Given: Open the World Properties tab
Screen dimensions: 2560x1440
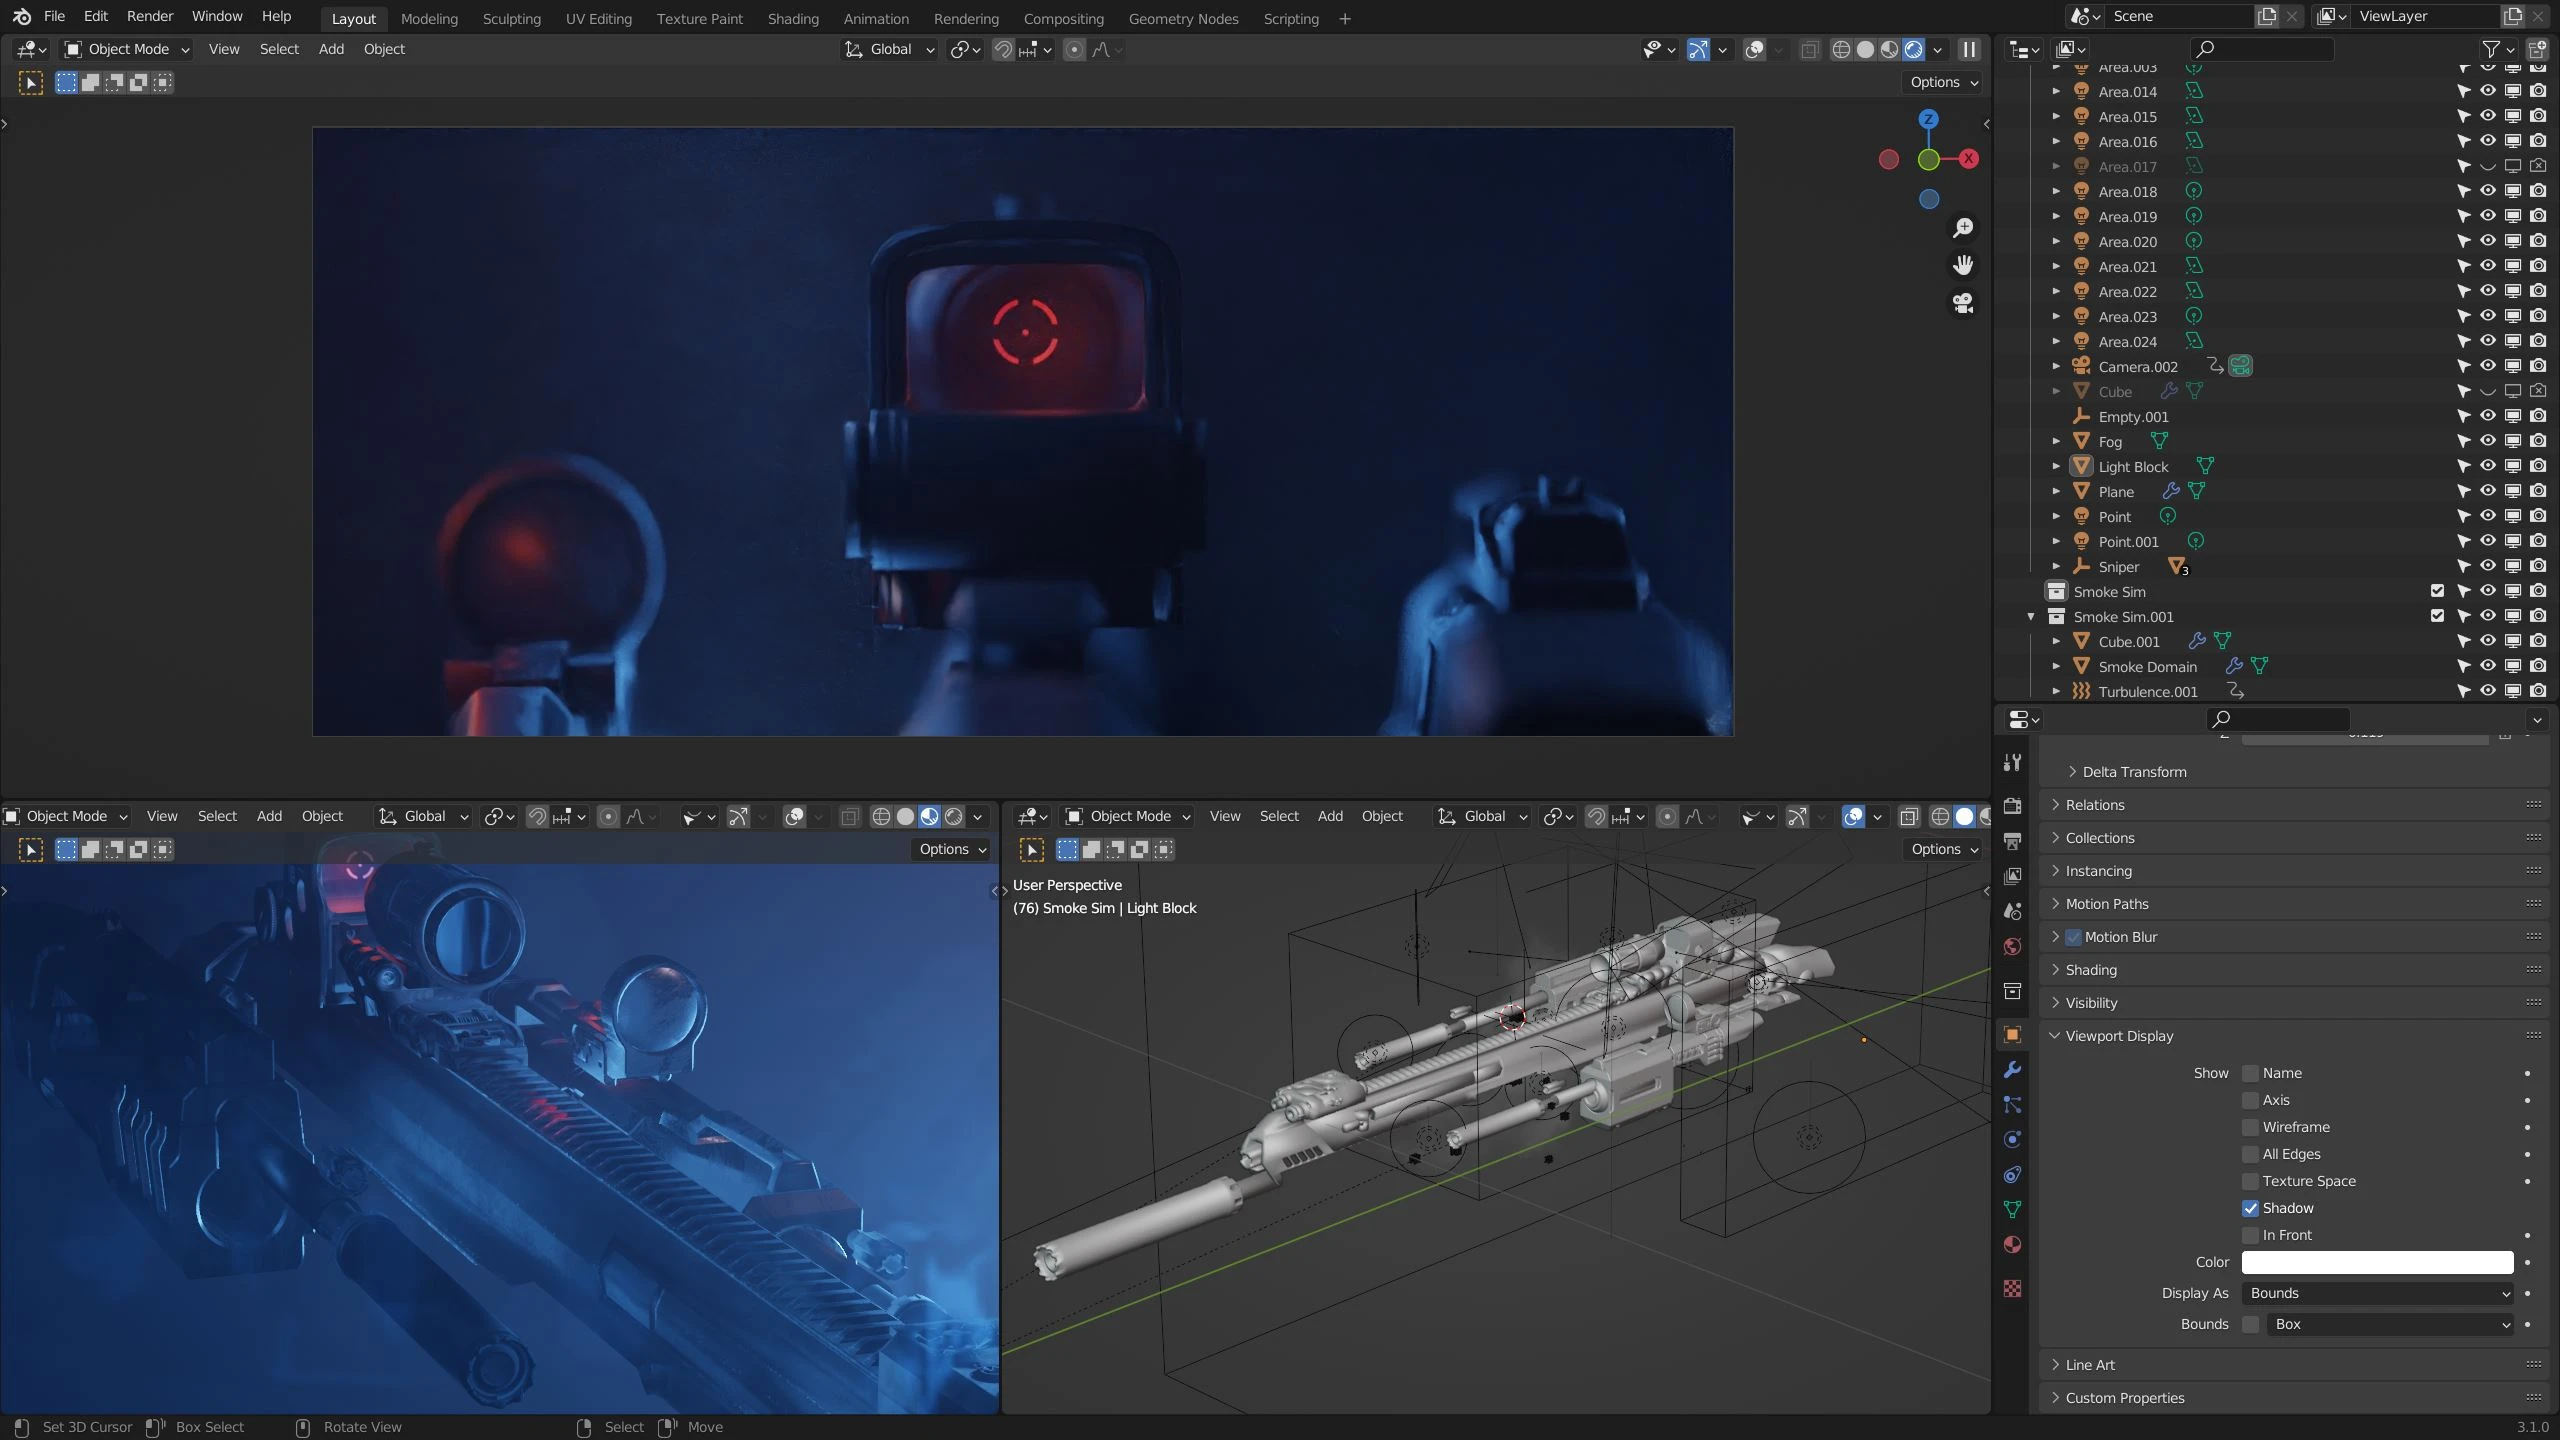Looking at the screenshot, I should (2013, 946).
